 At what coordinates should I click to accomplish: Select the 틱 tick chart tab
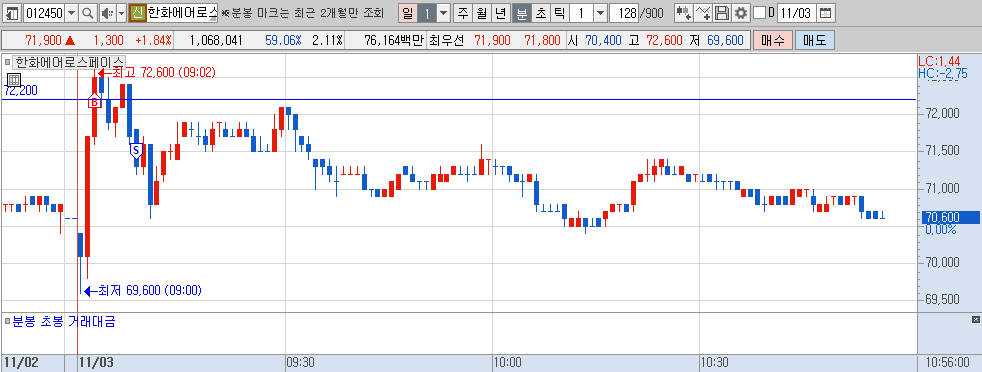pos(559,13)
